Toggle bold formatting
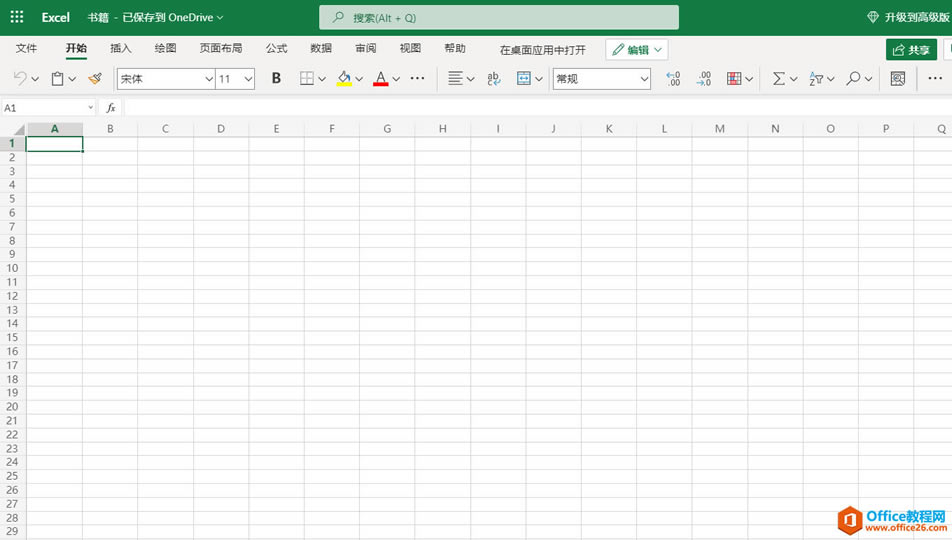This screenshot has width=952, height=540. pos(276,78)
